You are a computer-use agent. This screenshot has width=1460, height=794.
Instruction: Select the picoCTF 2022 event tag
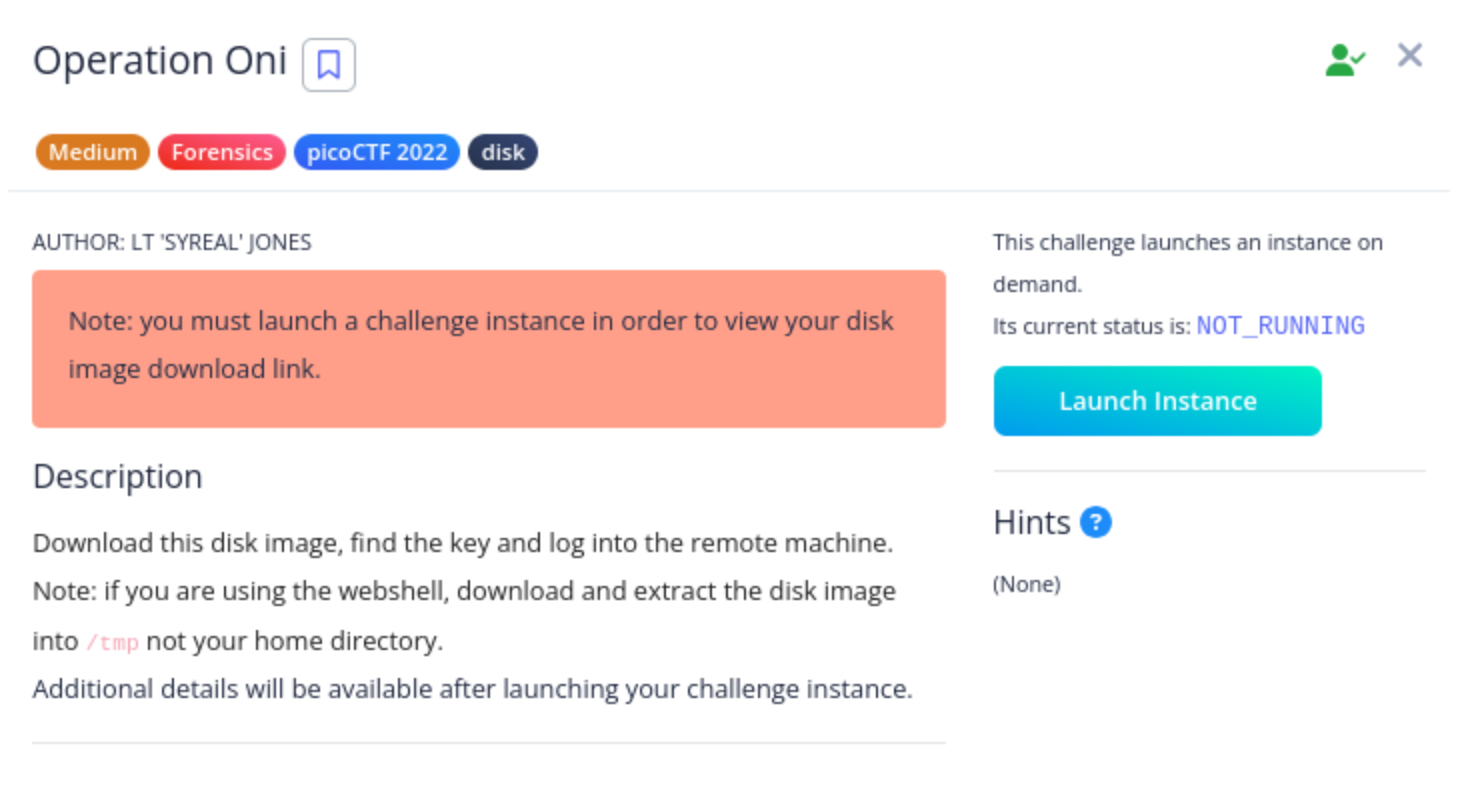pyautogui.click(x=377, y=152)
